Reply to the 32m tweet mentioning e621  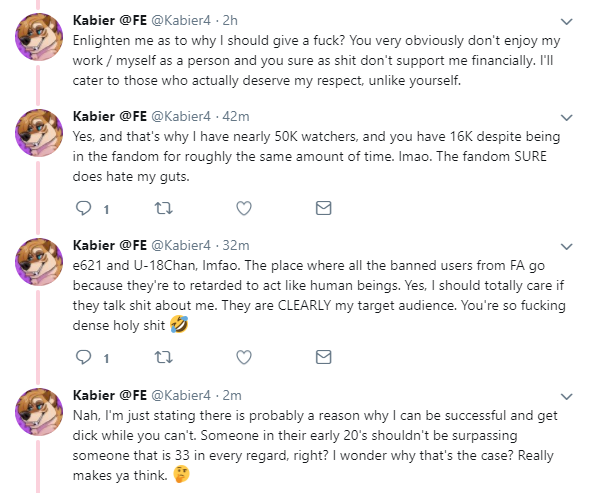tap(84, 356)
